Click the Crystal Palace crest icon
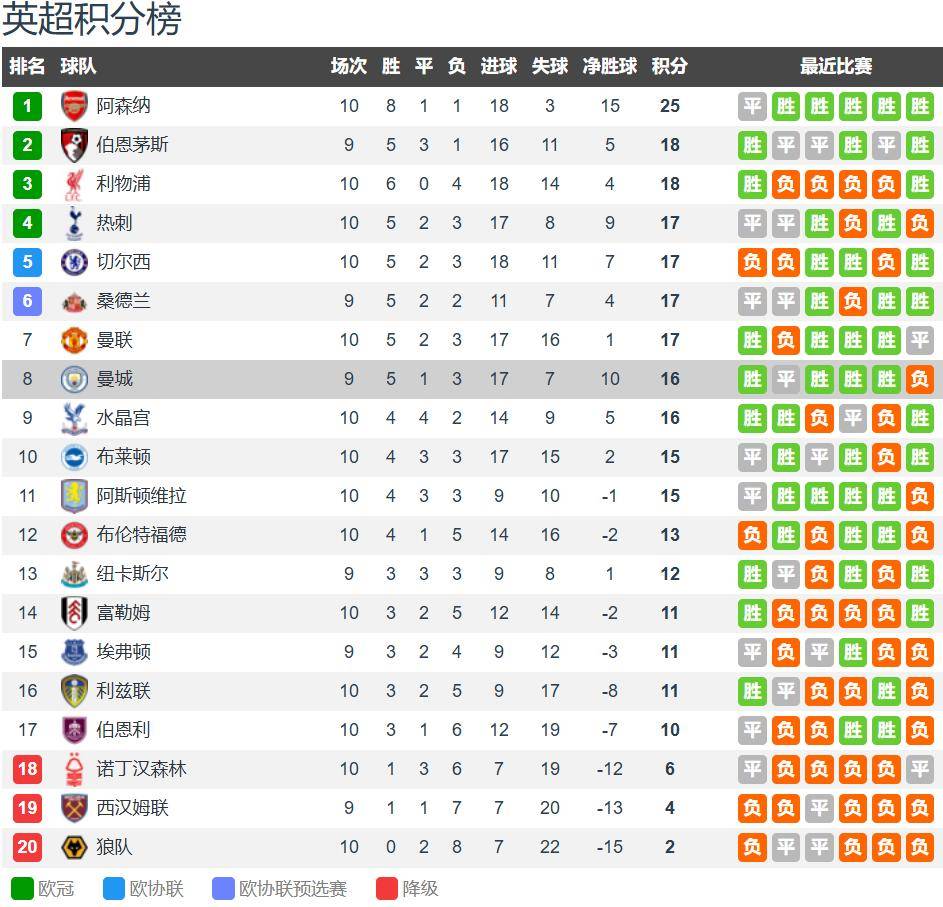 [74, 418]
